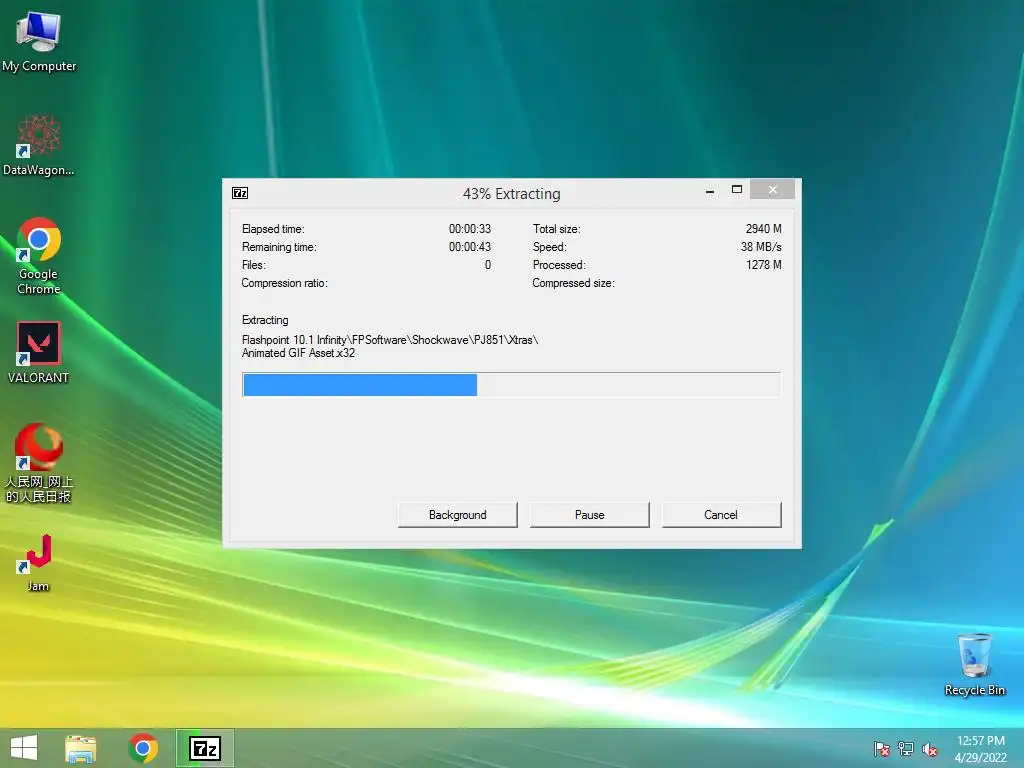Click the 'Processed:' label
The image size is (1024, 768).
click(x=559, y=265)
